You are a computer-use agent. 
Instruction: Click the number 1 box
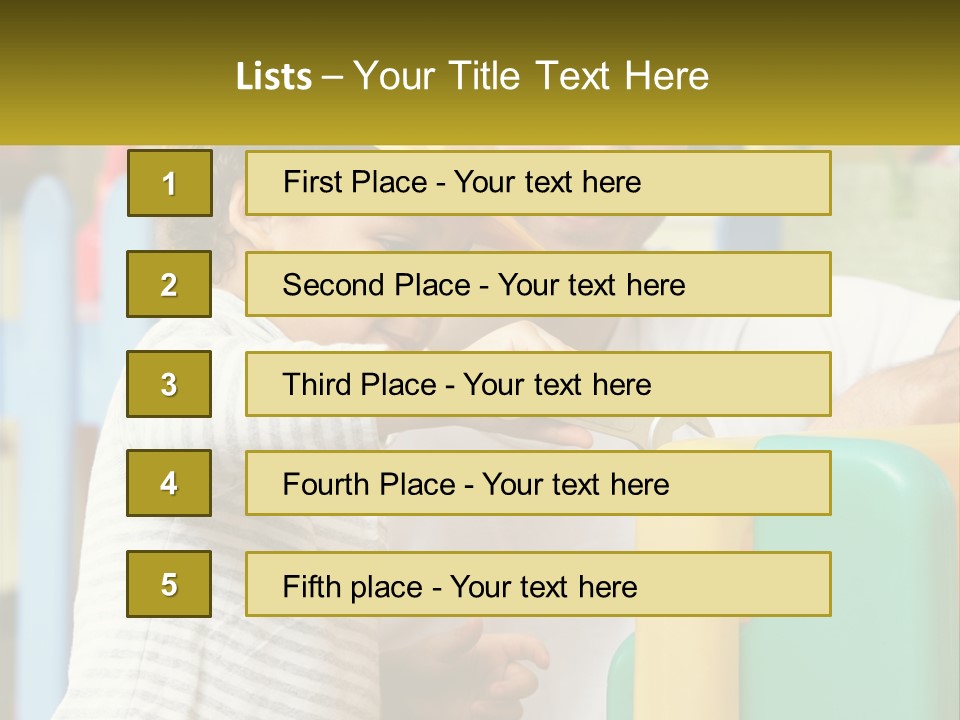169,183
